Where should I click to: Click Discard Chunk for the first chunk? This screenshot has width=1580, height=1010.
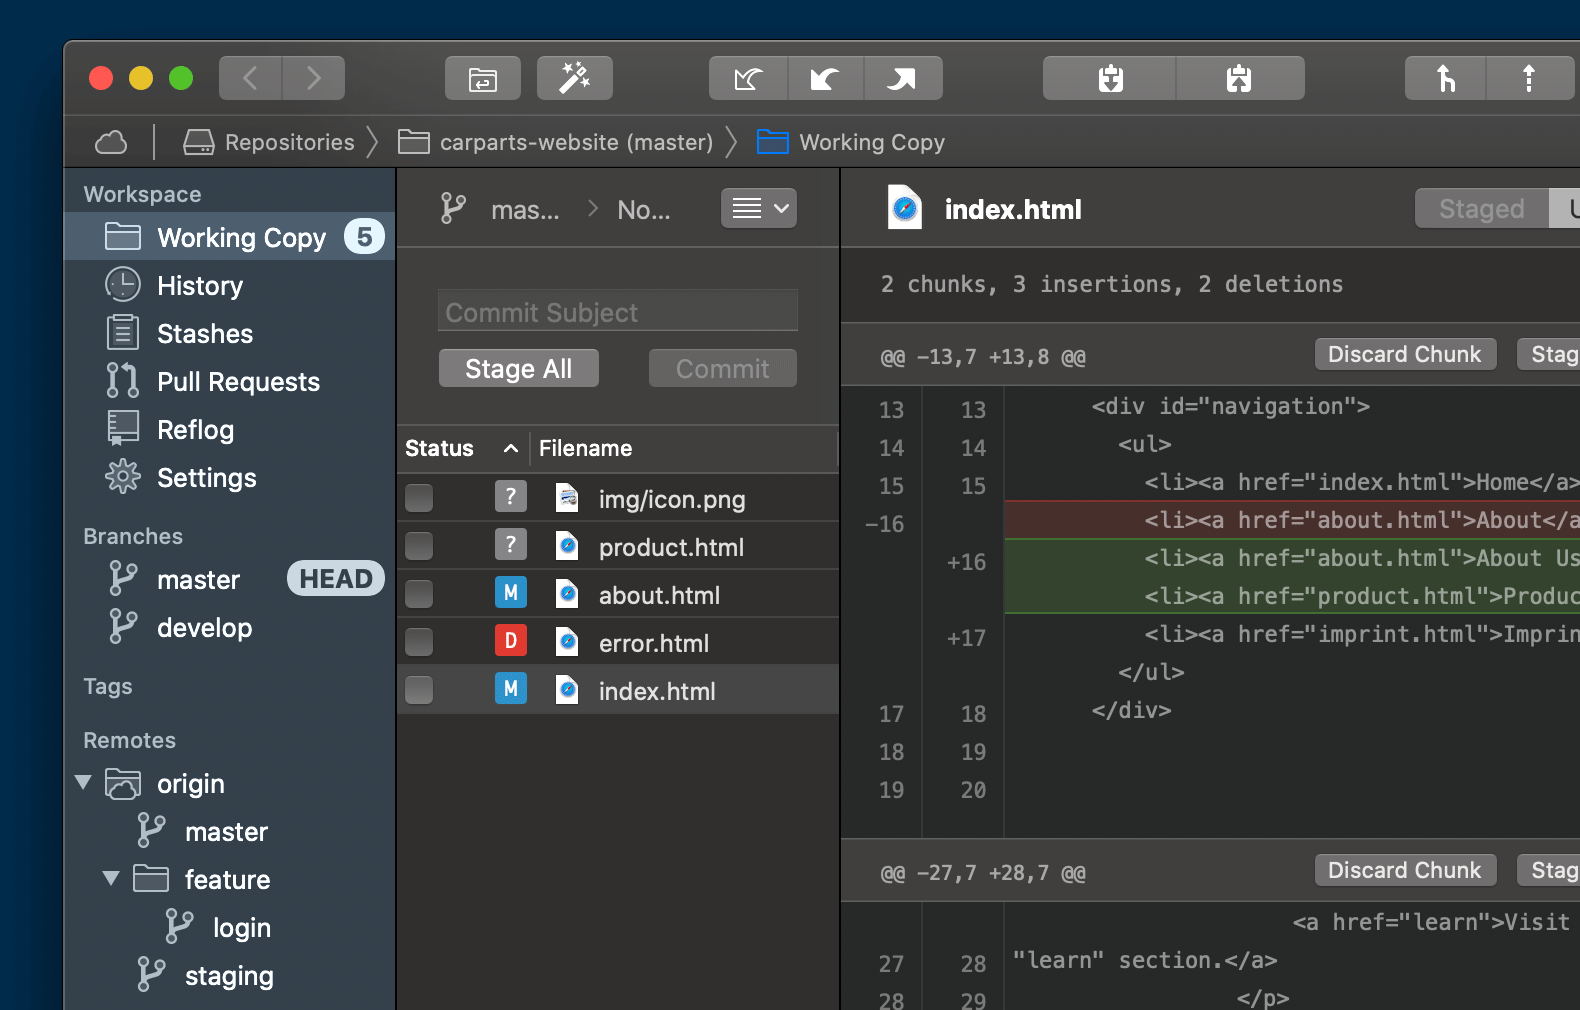(1404, 355)
